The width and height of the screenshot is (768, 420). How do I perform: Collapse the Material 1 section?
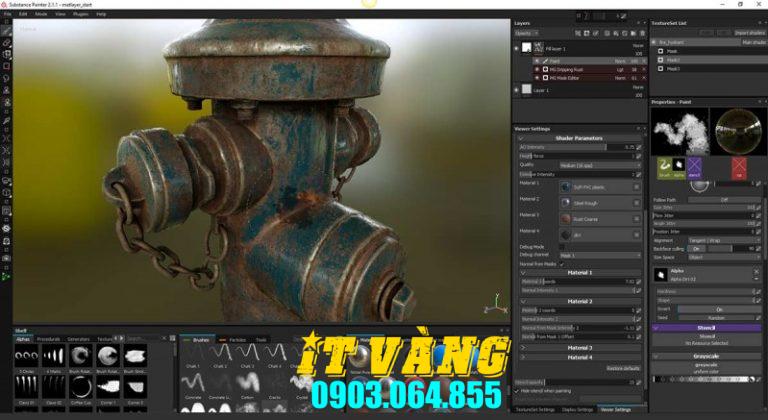pyautogui.click(x=523, y=272)
